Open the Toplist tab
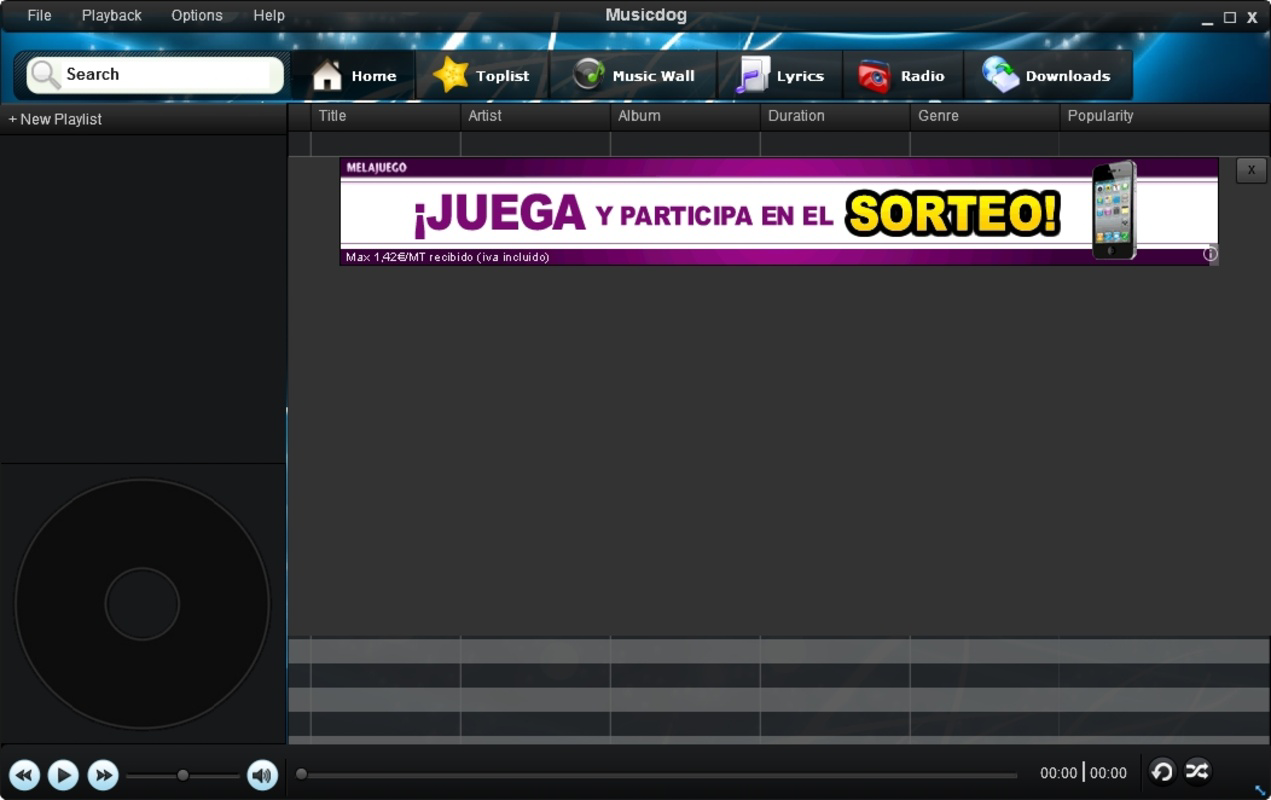 (482, 76)
